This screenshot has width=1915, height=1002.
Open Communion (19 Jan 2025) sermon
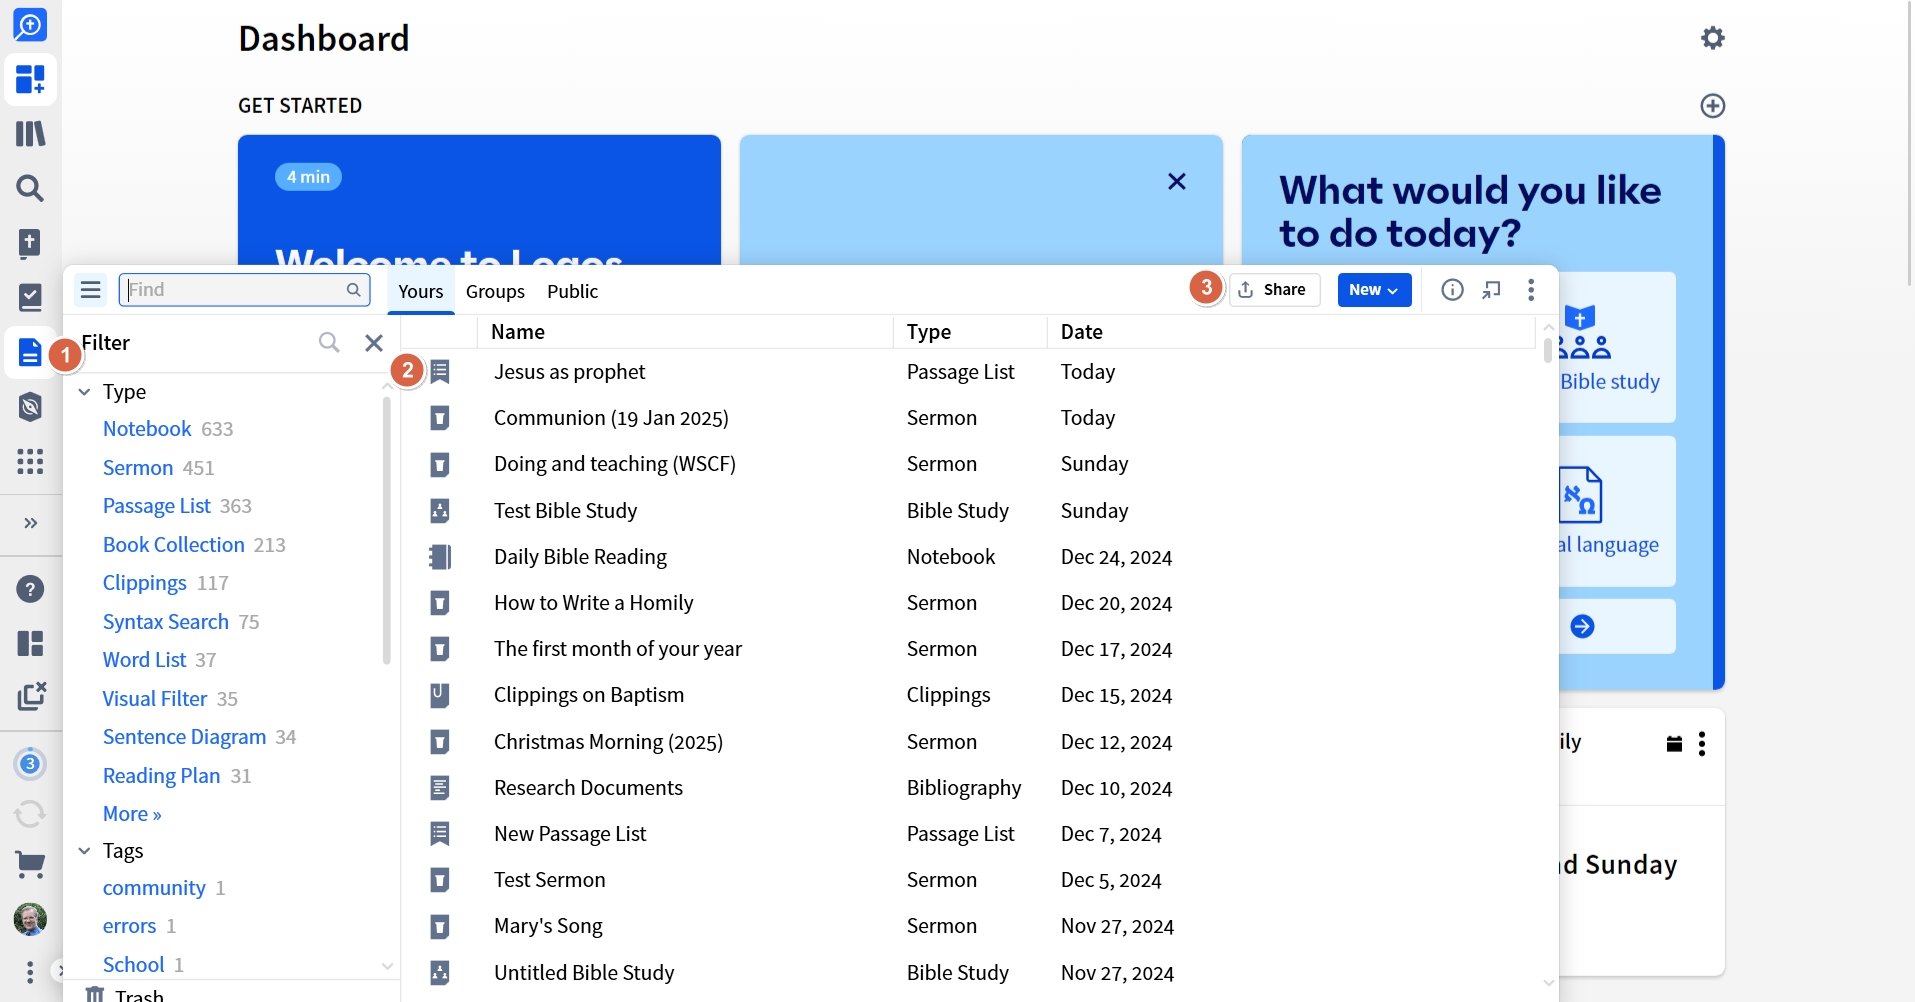611,418
